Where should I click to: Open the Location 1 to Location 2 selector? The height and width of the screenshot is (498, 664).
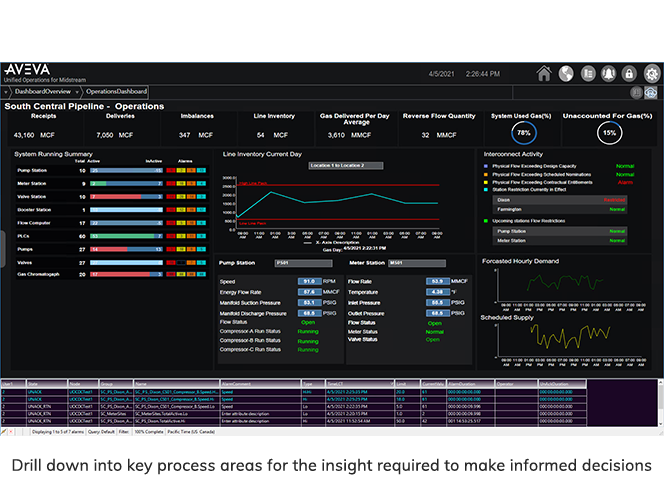346,165
